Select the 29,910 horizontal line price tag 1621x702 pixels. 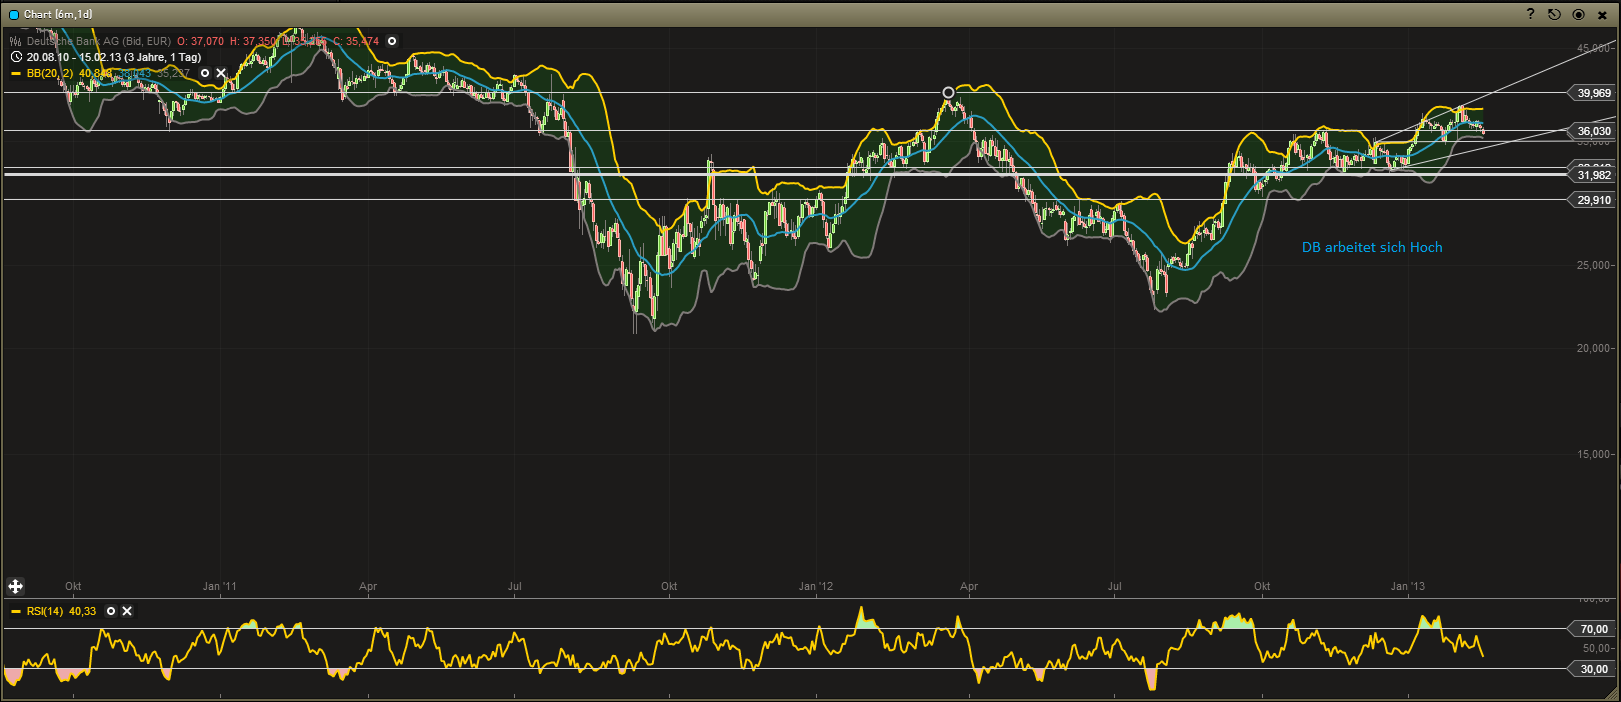coord(1593,200)
